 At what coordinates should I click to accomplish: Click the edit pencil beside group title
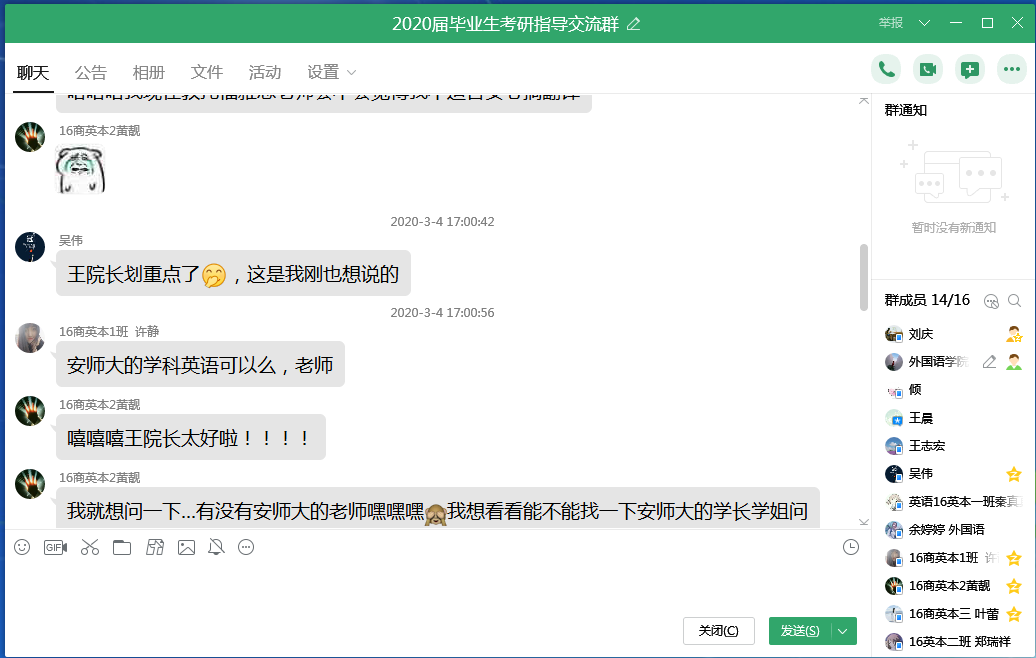tap(633, 24)
